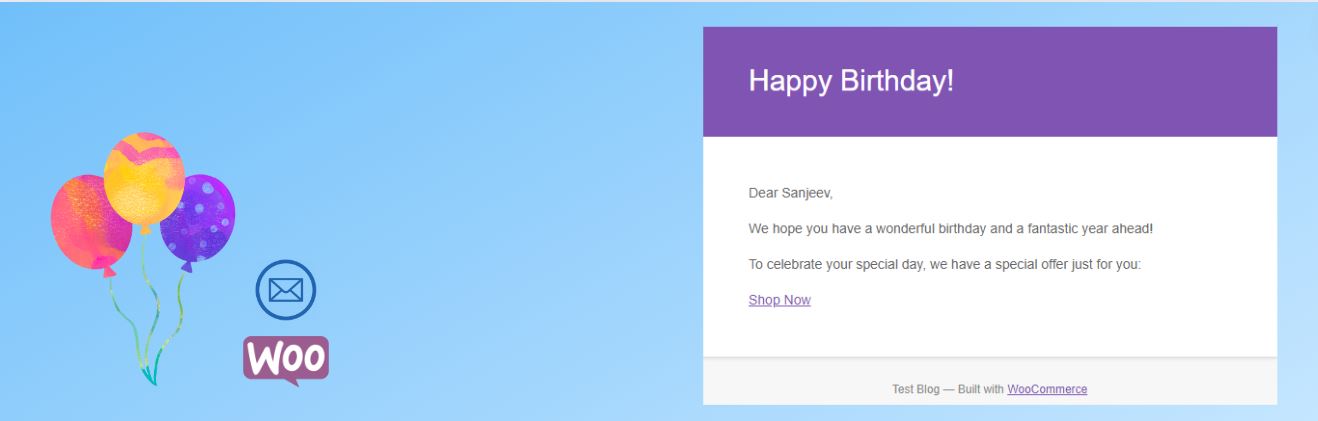Open the Shop Now link

point(779,300)
